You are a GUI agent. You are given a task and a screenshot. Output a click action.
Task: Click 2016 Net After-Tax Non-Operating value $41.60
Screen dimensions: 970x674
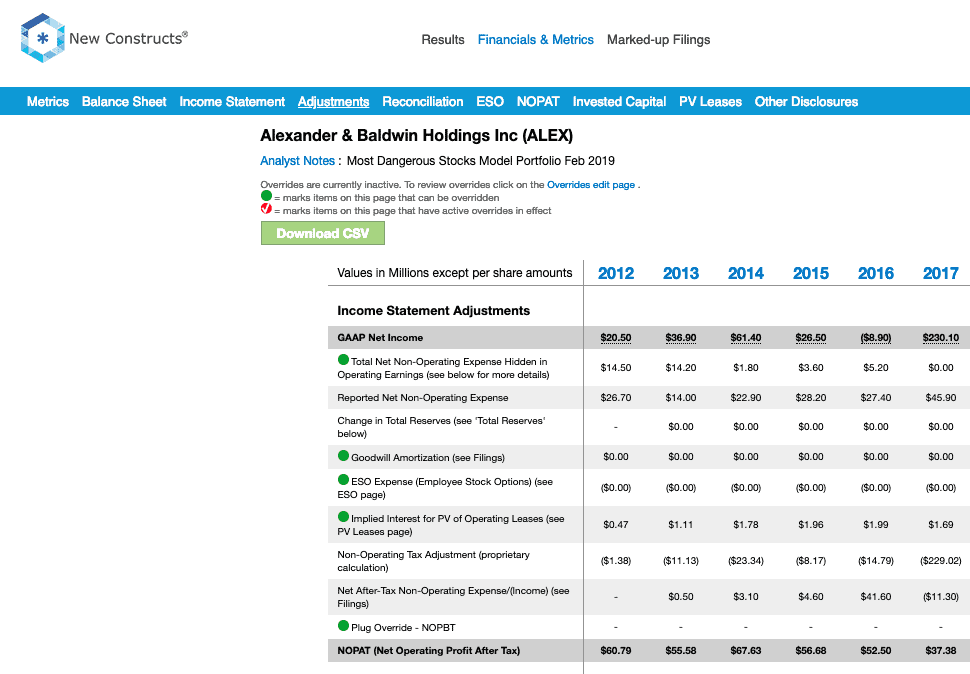[875, 597]
